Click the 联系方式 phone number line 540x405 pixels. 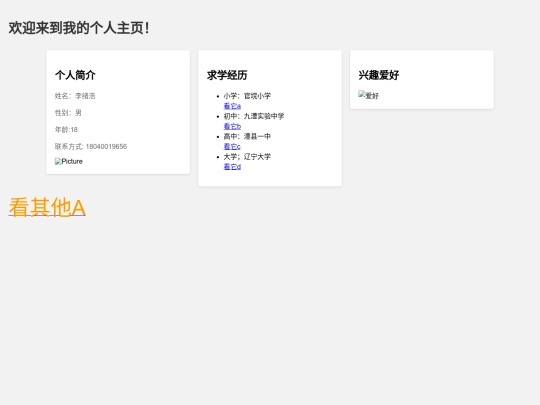point(91,147)
